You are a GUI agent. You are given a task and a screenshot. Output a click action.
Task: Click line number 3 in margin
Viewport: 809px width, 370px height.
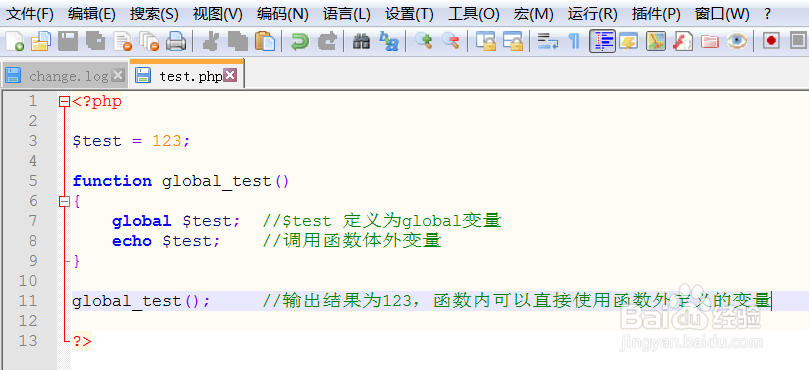tap(33, 141)
